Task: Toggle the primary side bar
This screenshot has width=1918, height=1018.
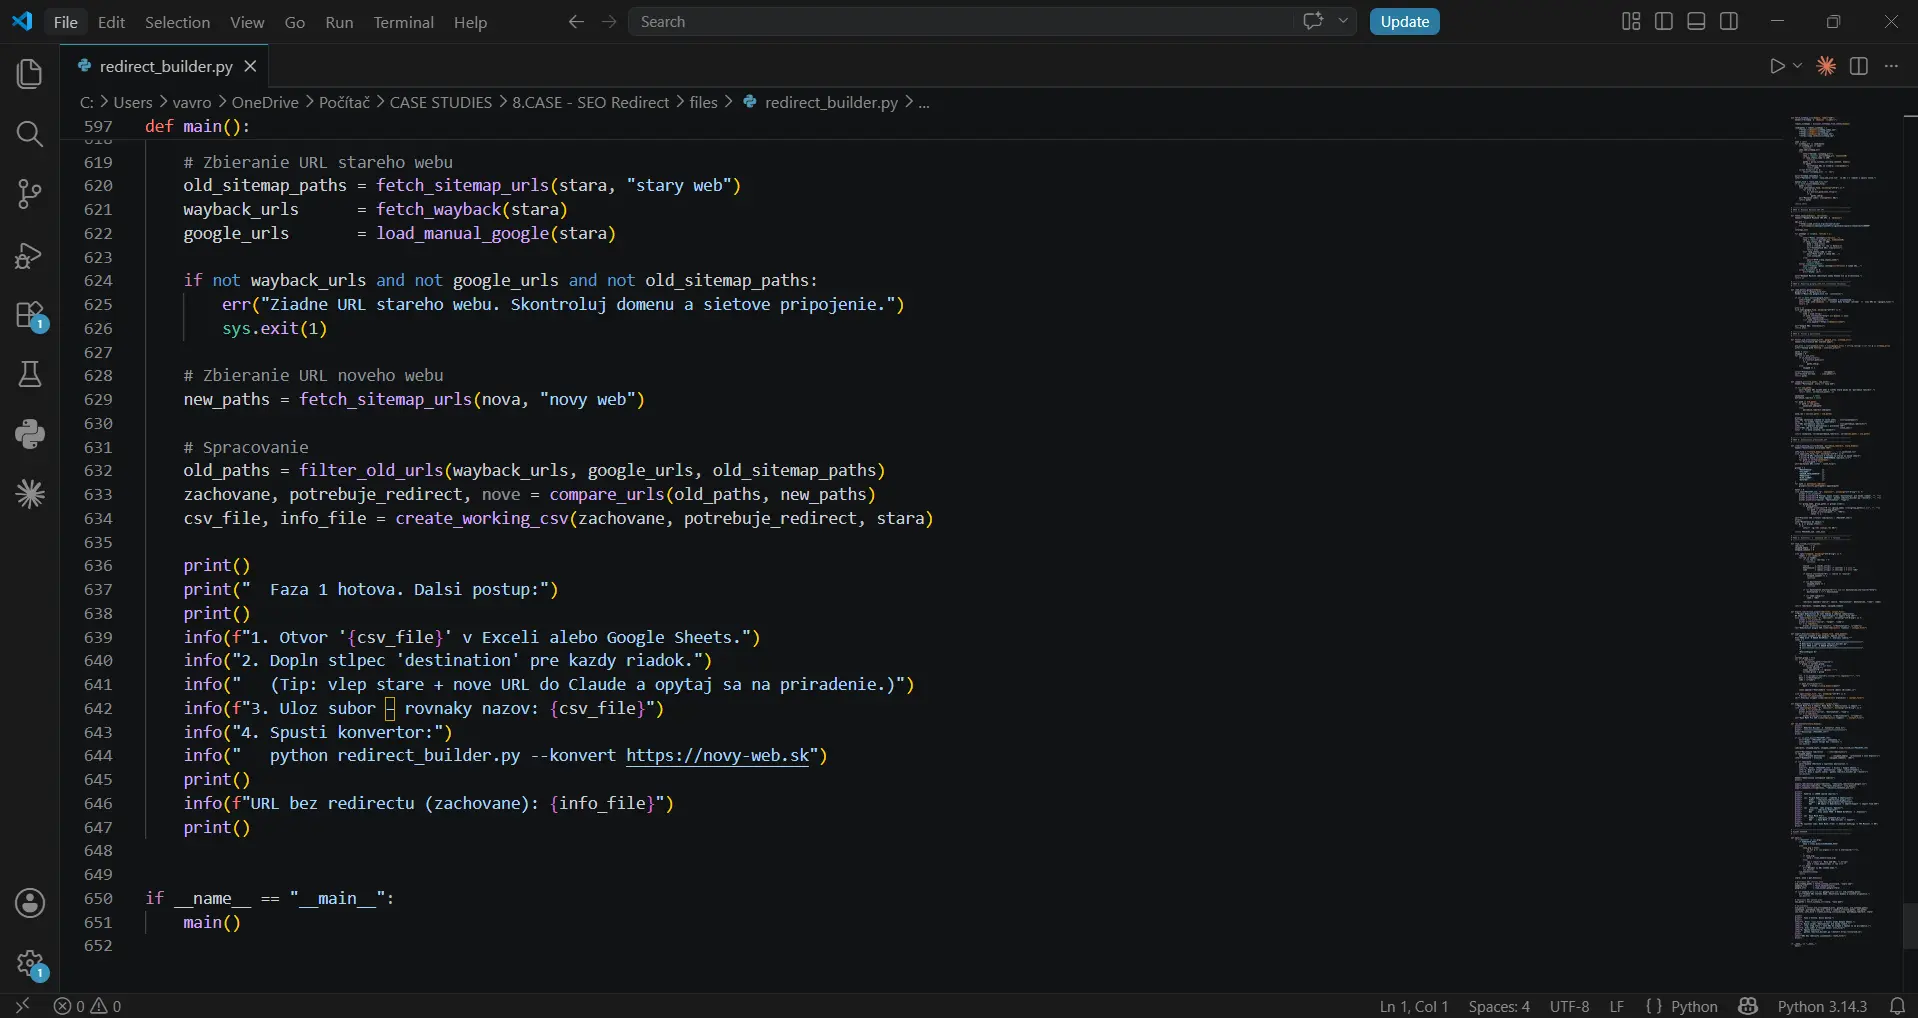Action: coord(1664,22)
